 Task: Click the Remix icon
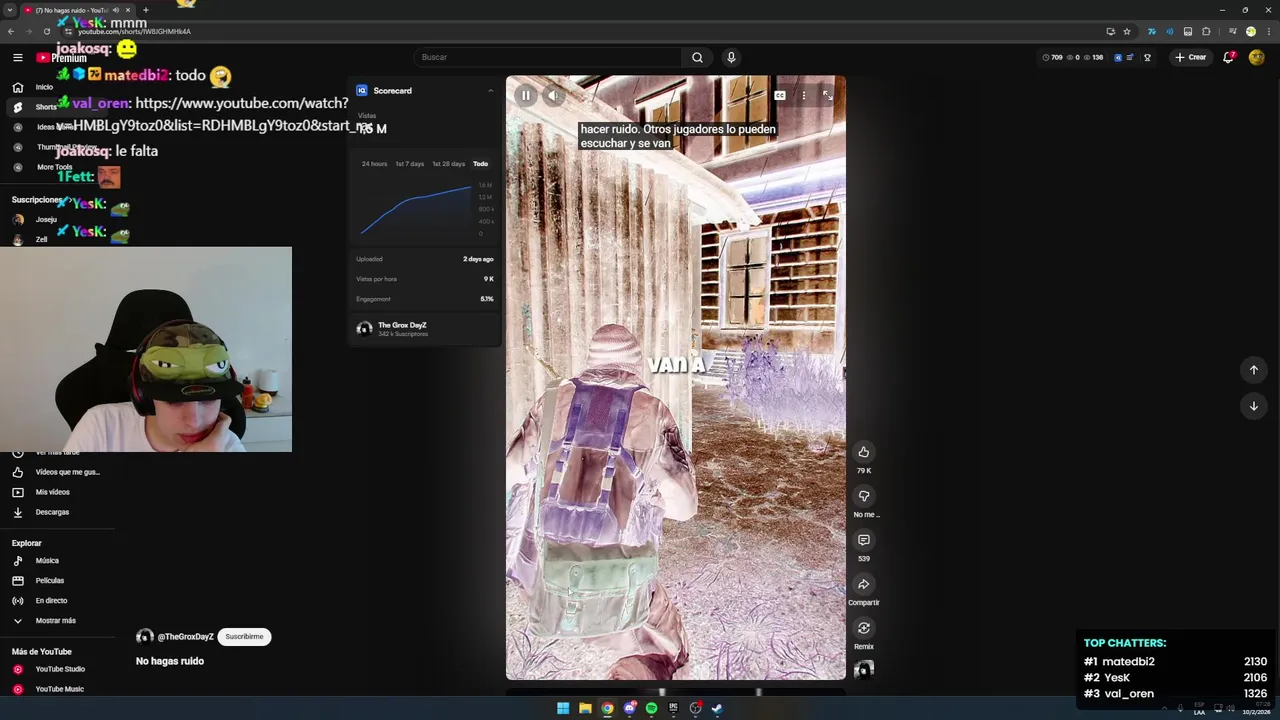click(863, 628)
